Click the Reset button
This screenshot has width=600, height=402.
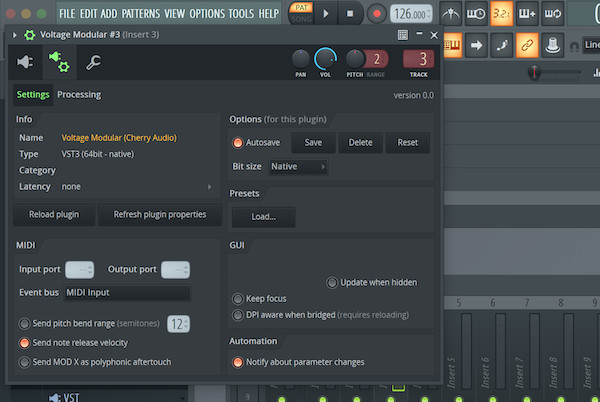[x=408, y=143]
